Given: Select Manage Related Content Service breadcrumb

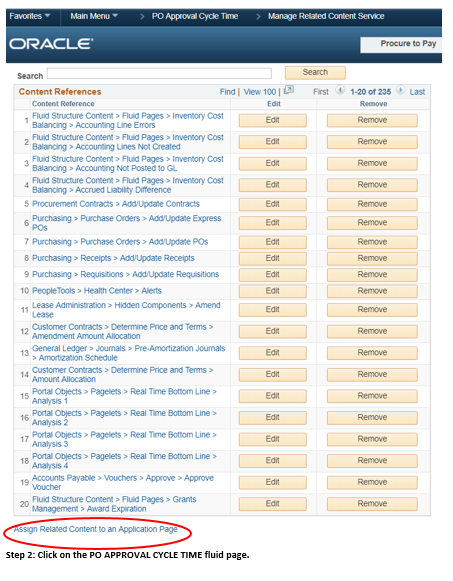Looking at the screenshot, I should coord(326,16).
